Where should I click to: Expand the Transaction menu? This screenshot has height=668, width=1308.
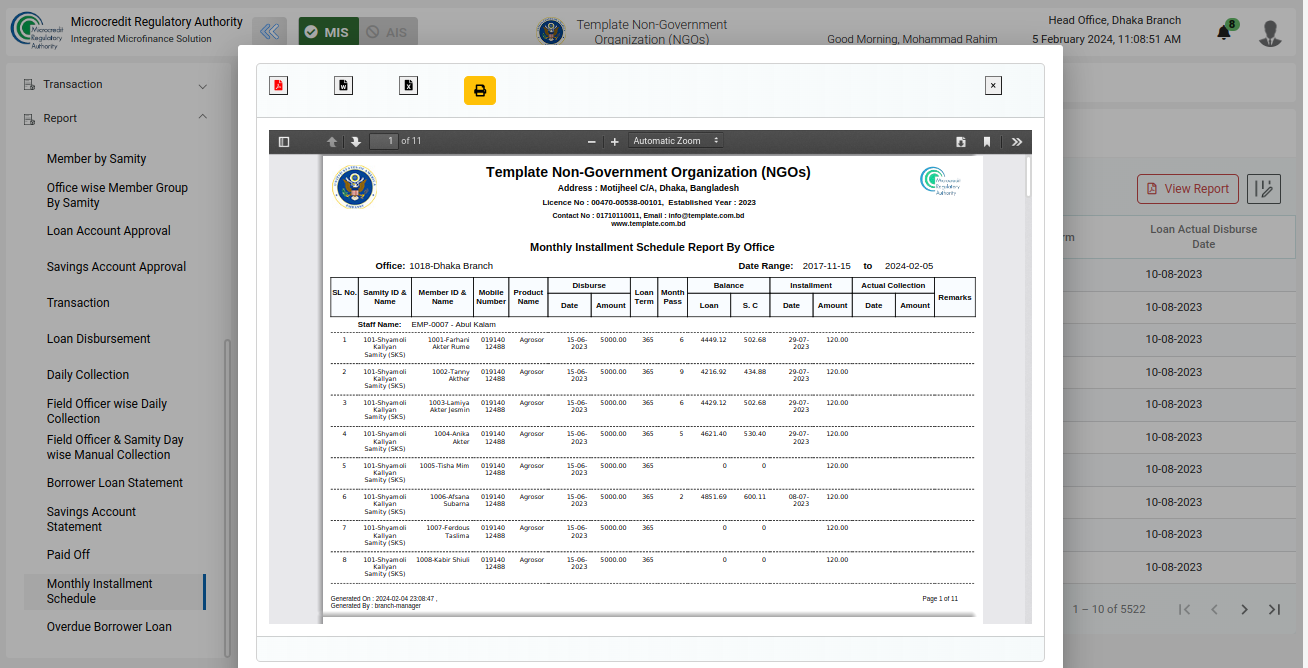[x=115, y=85]
